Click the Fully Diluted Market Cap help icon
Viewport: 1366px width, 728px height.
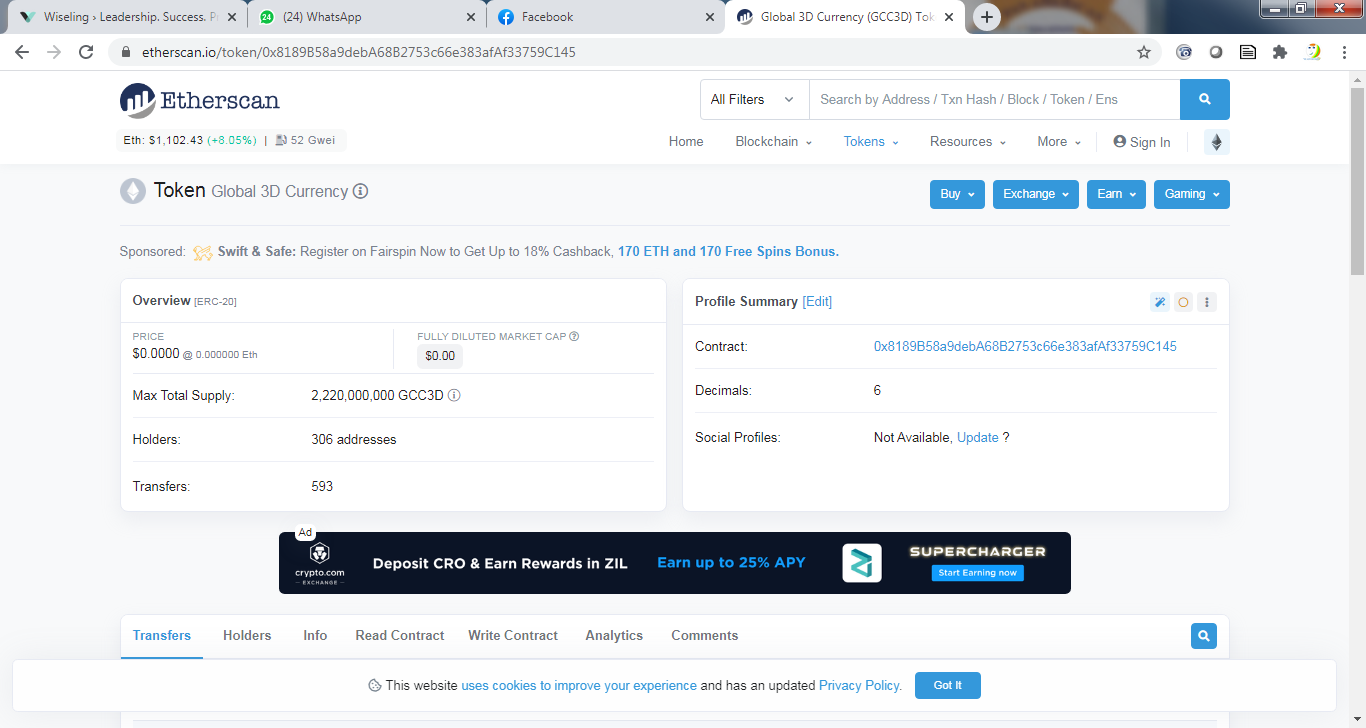[574, 337]
